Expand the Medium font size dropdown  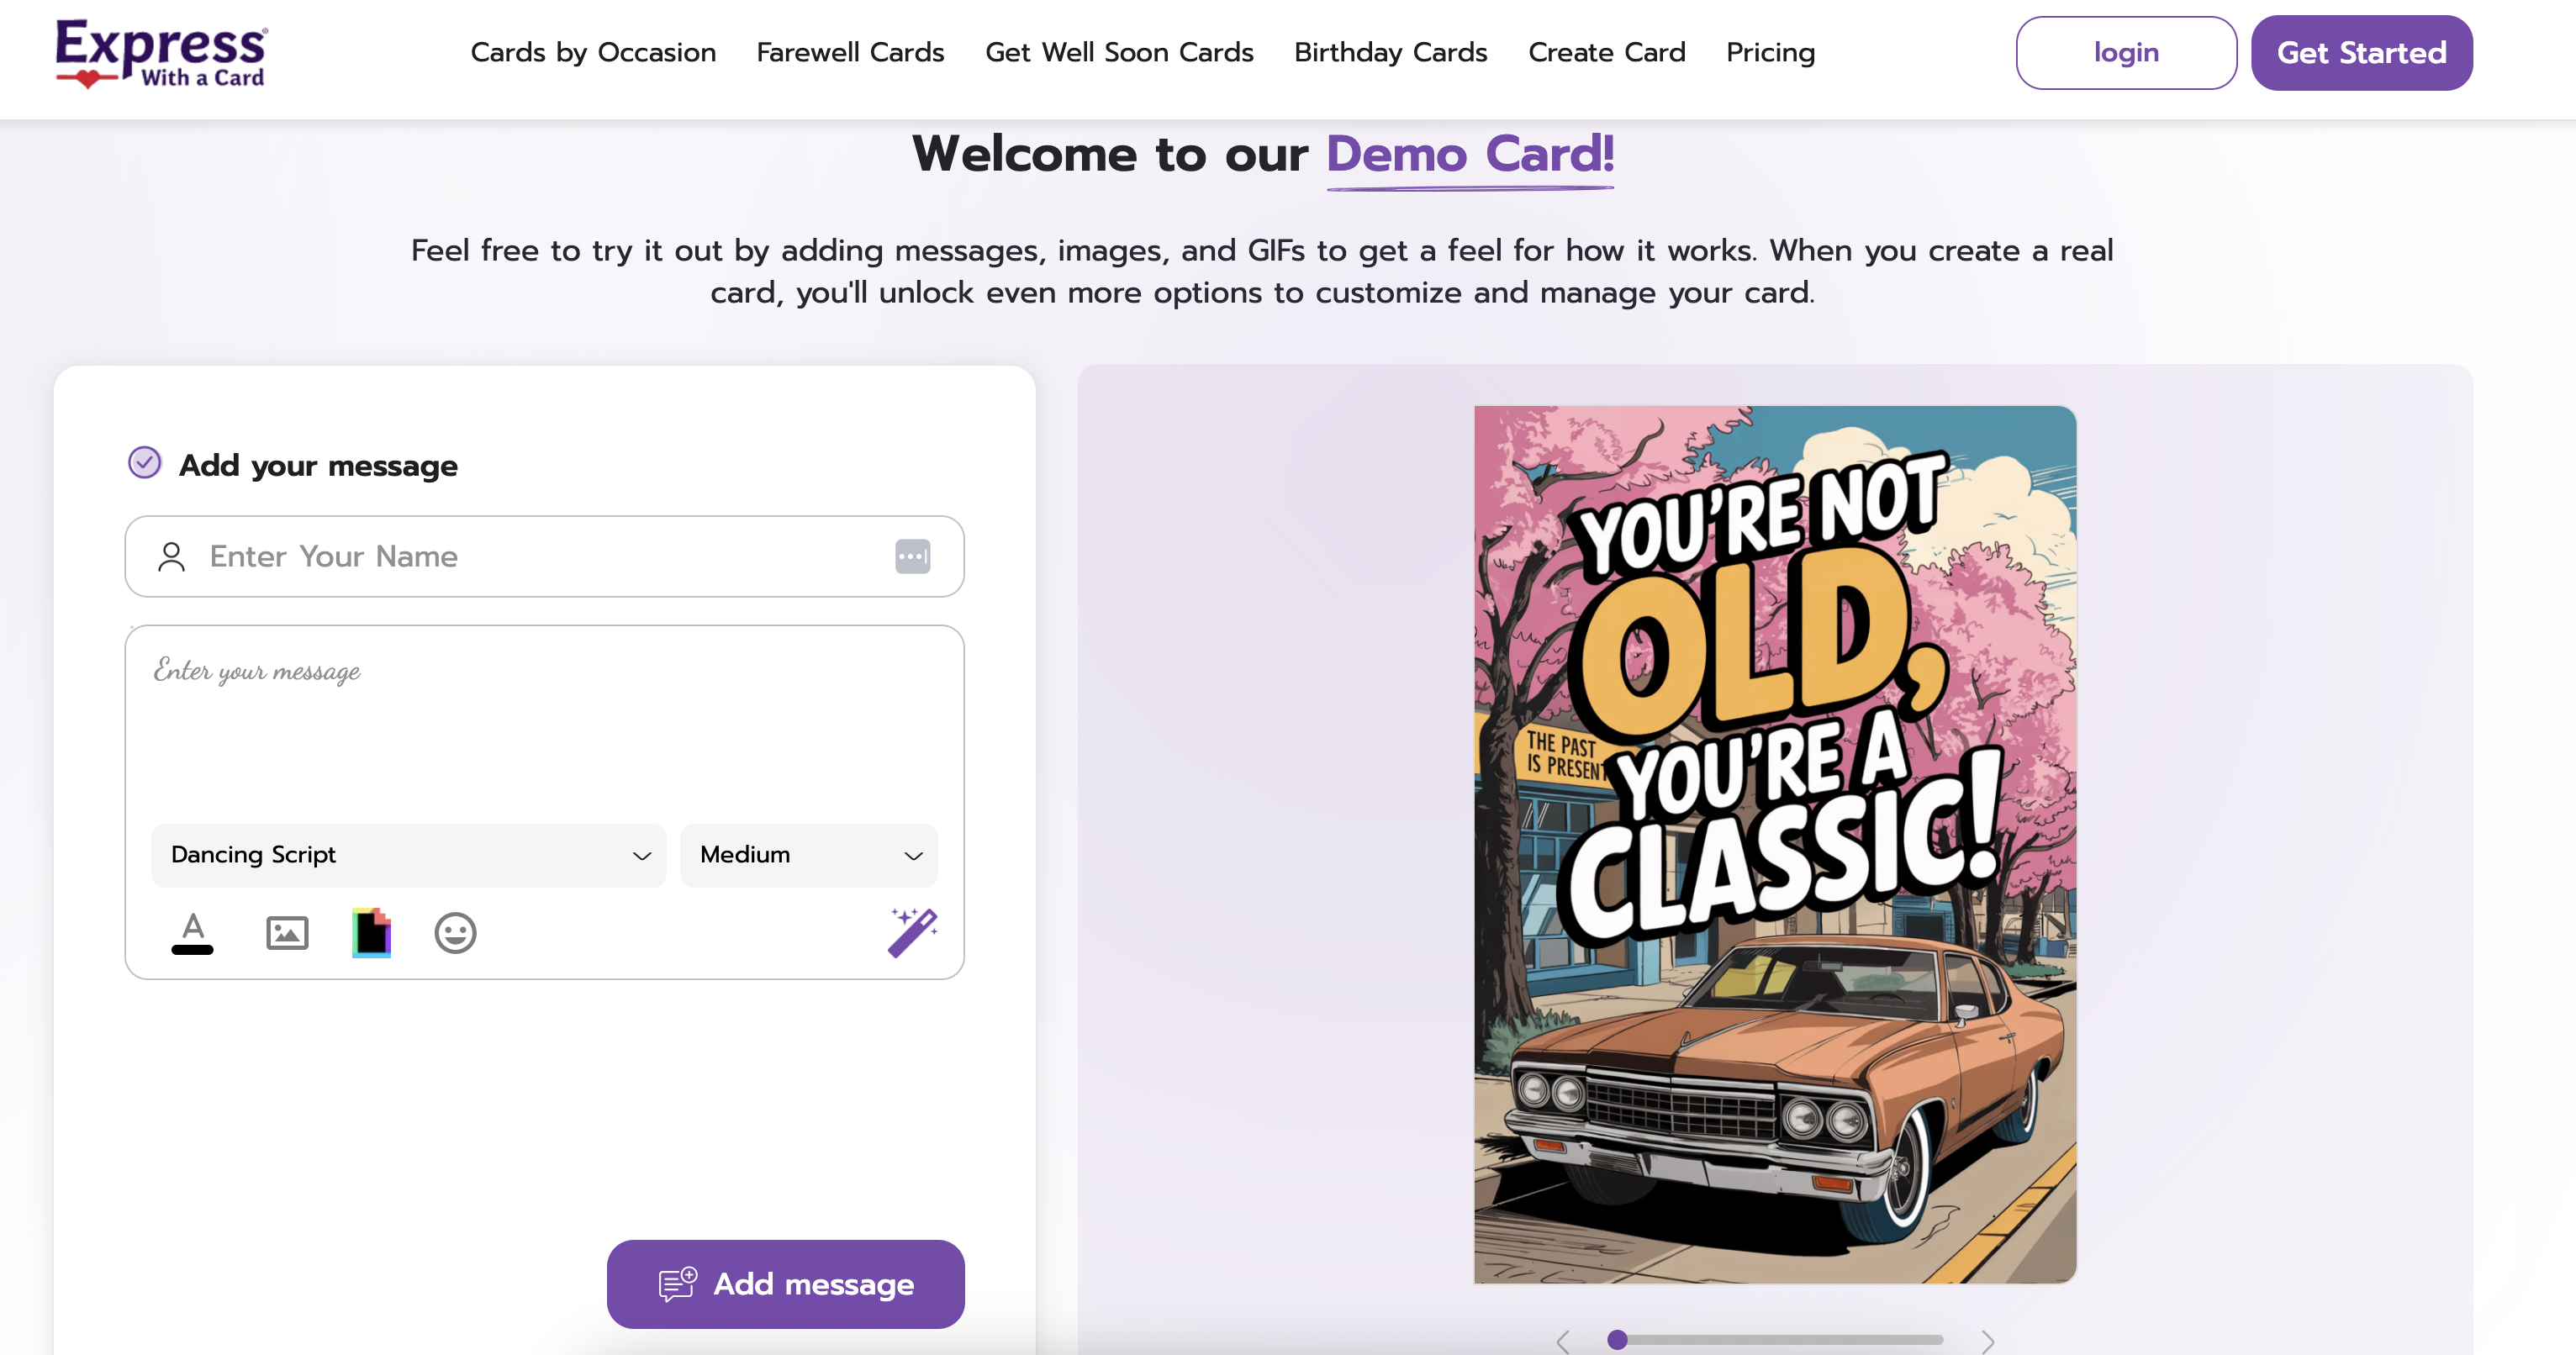(x=808, y=855)
